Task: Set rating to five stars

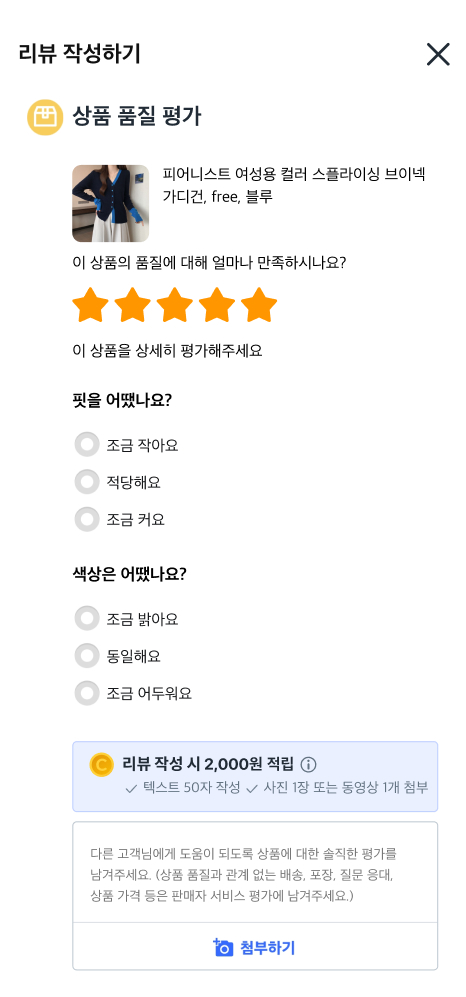Action: tap(259, 305)
